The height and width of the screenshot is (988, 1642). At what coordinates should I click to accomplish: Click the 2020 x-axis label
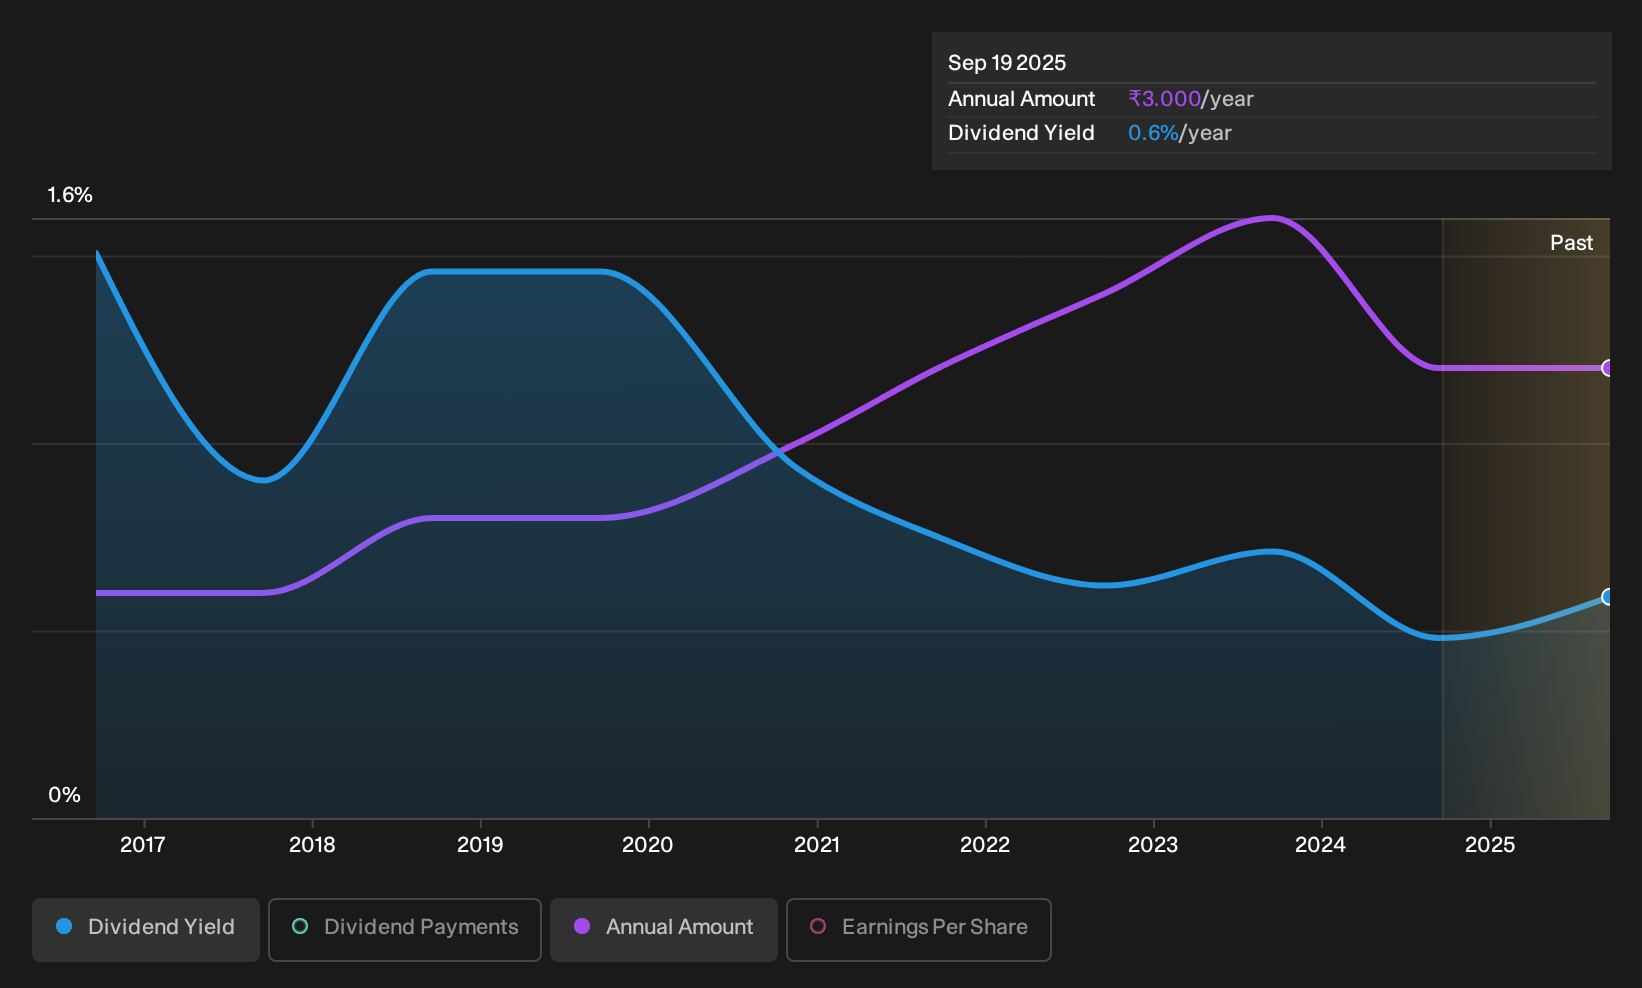tap(648, 845)
